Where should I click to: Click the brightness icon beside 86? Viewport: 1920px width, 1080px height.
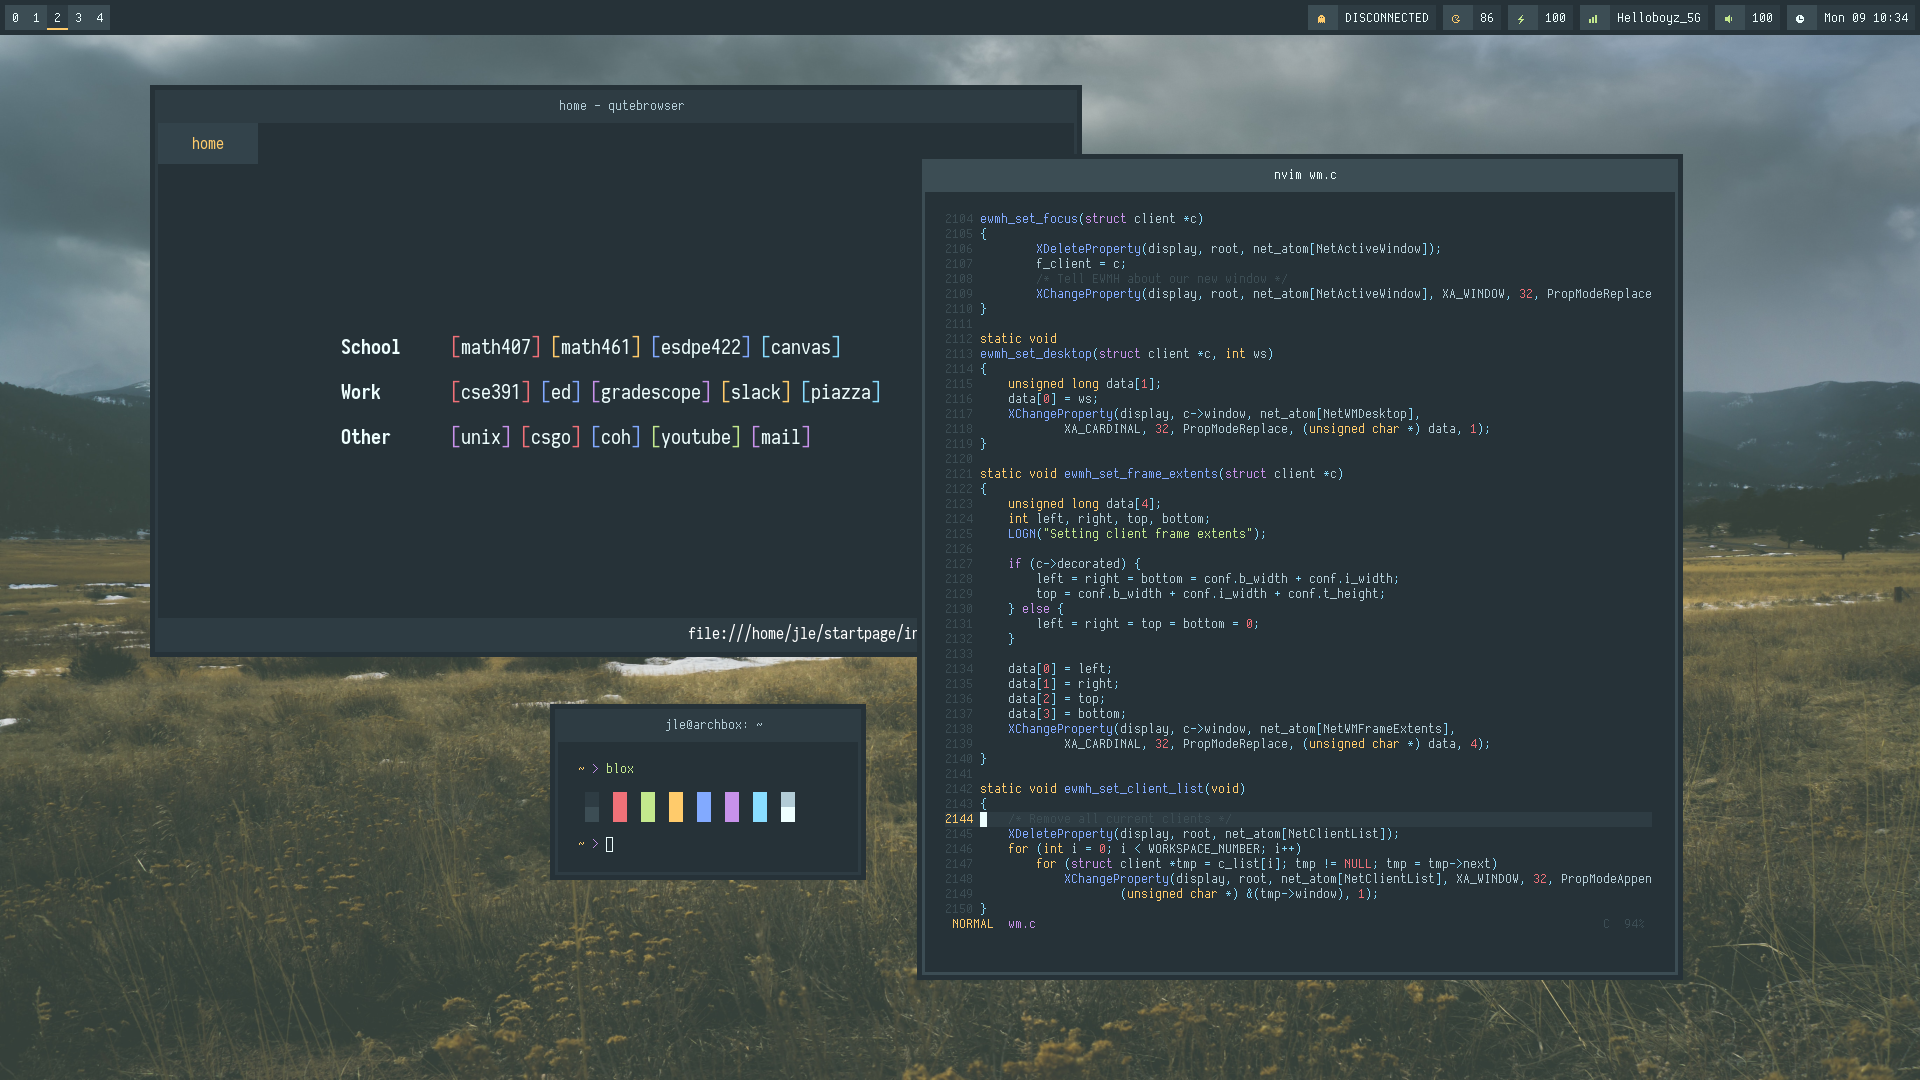point(1456,18)
